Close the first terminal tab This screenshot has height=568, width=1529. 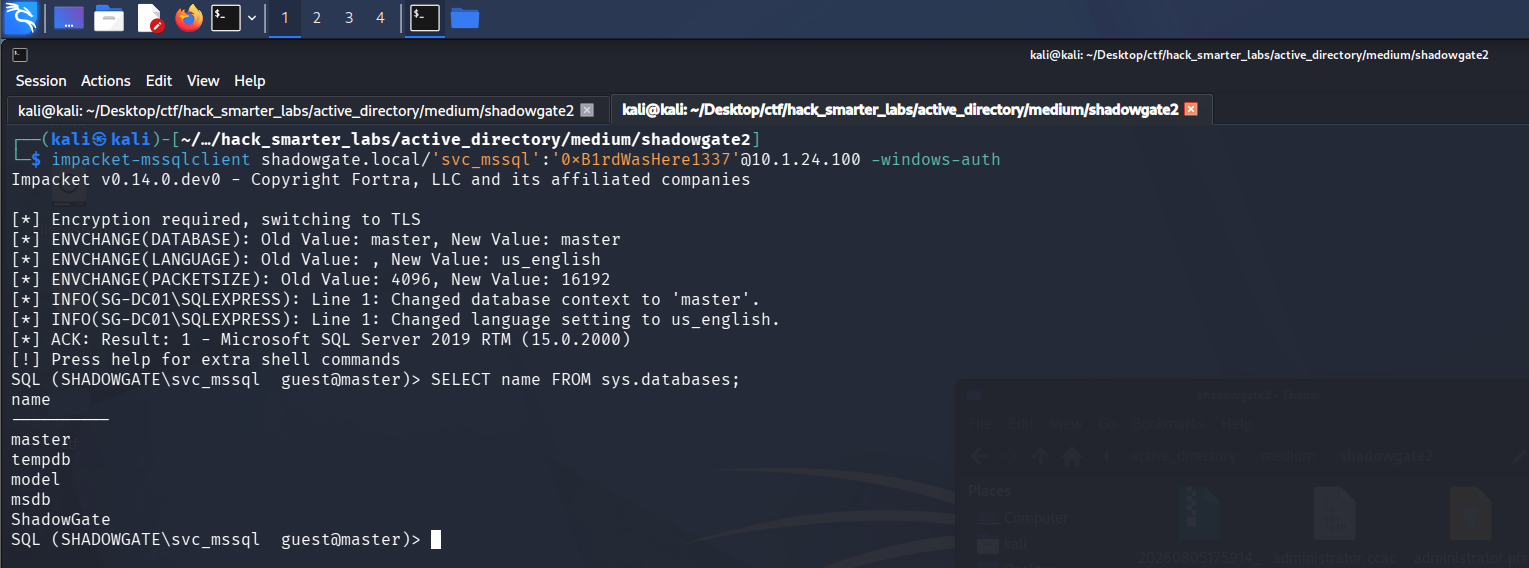pos(587,110)
